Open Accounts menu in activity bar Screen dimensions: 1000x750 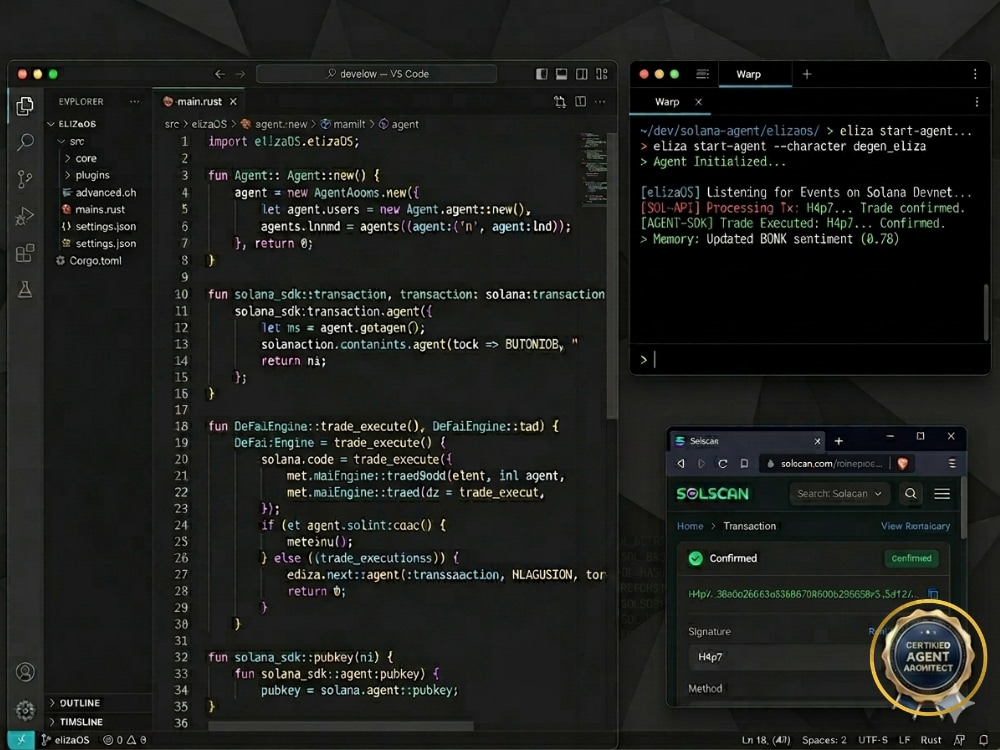click(x=26, y=672)
